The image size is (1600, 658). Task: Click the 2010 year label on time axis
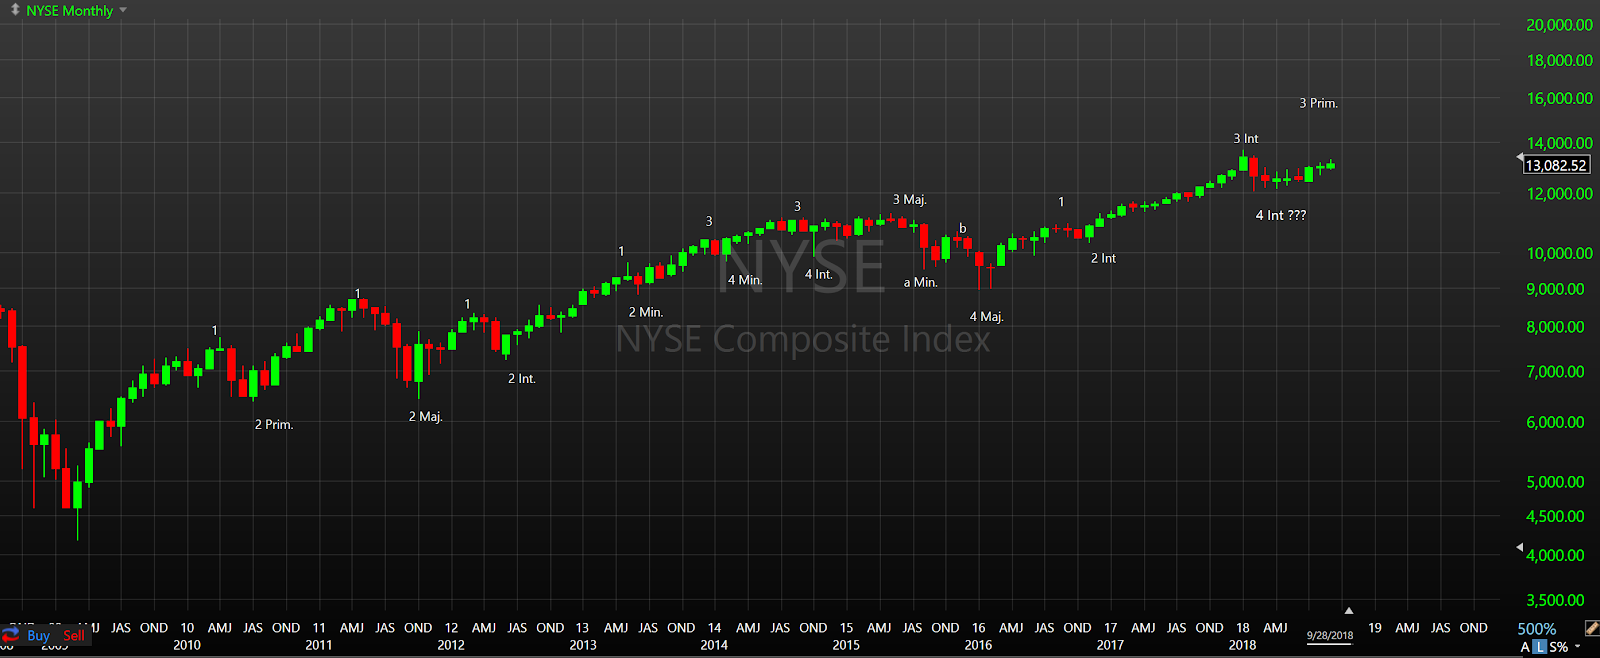(x=187, y=645)
